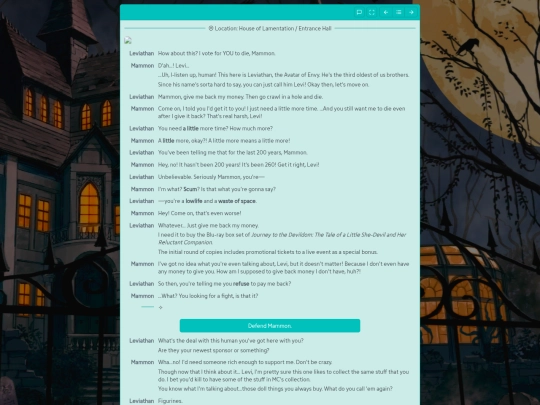Click 'The initial round of copies includes promotional tickets' line

268,252
